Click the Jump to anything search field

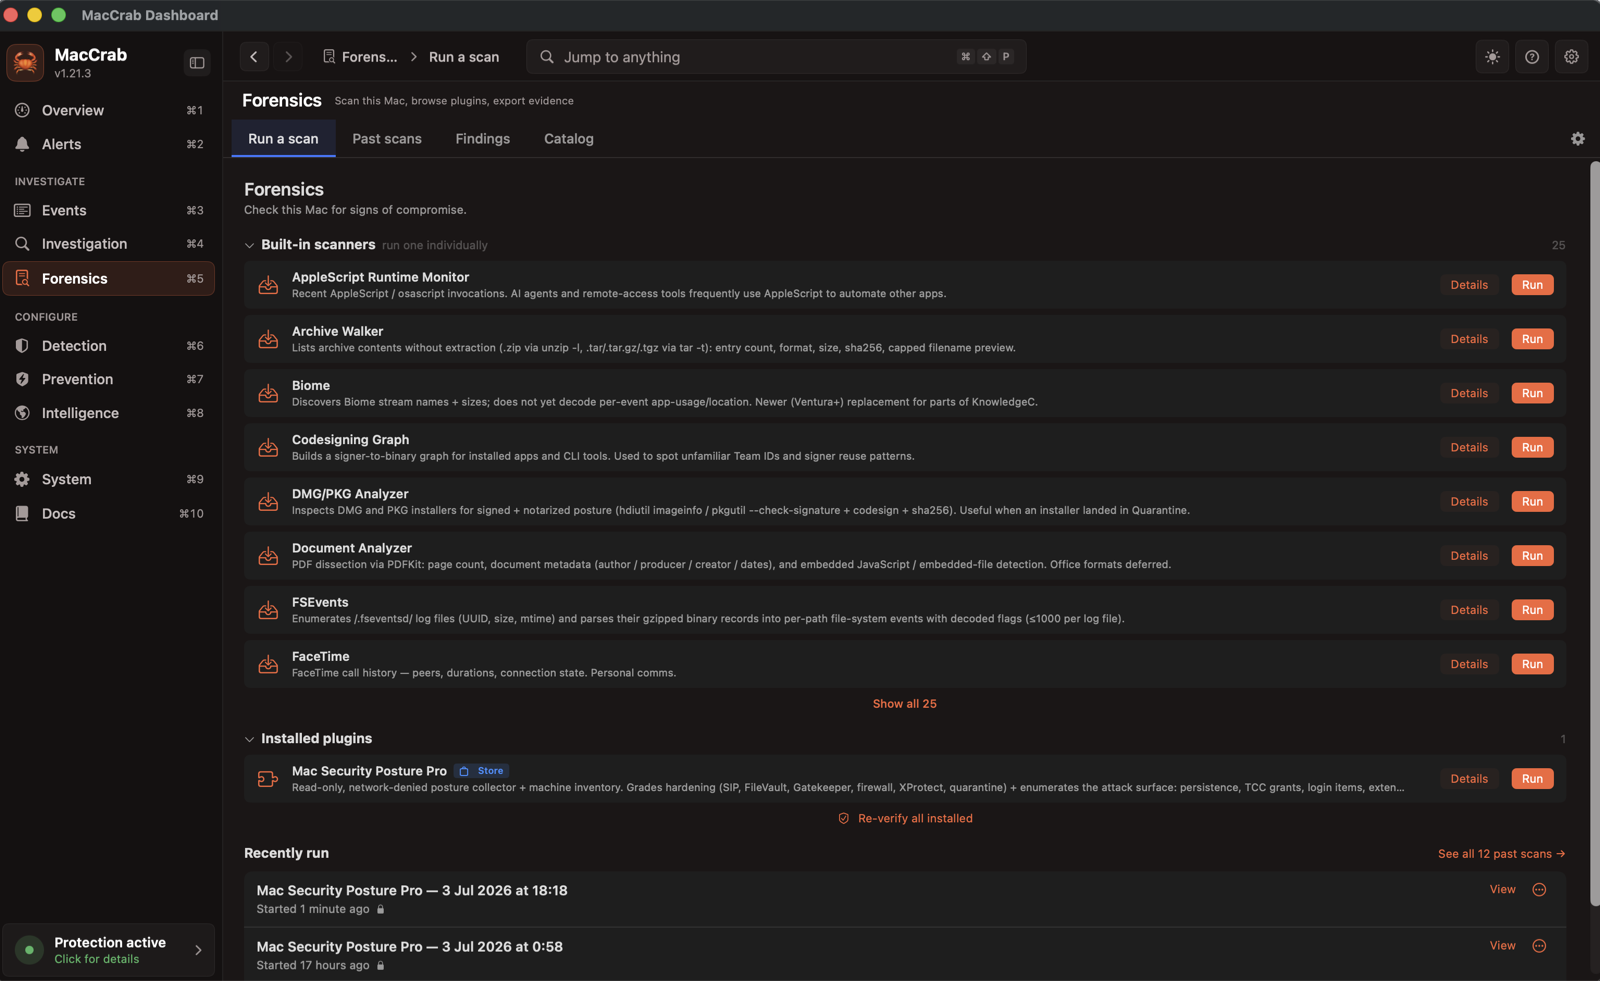776,57
